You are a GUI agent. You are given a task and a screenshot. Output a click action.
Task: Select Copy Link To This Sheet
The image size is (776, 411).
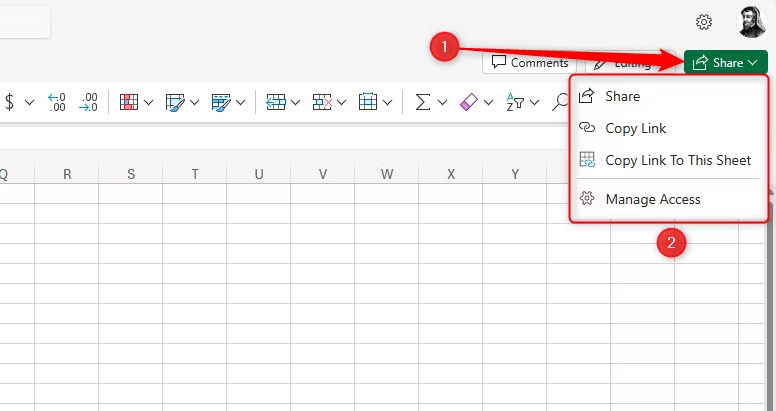coord(668,160)
